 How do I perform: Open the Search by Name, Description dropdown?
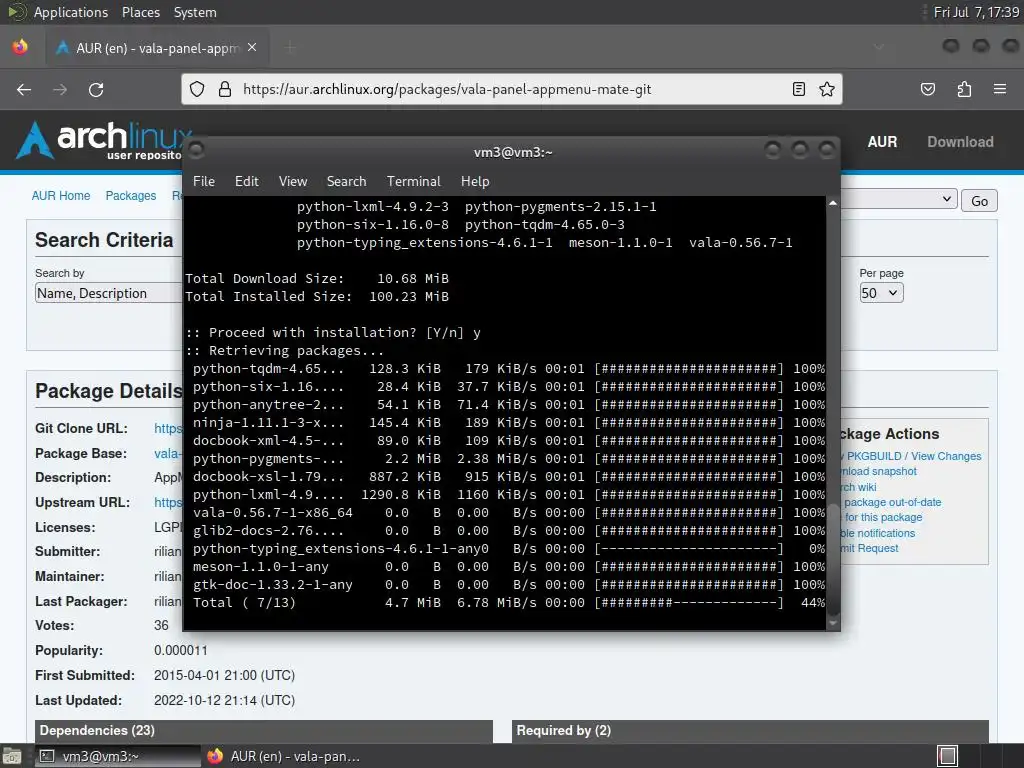[x=108, y=293]
